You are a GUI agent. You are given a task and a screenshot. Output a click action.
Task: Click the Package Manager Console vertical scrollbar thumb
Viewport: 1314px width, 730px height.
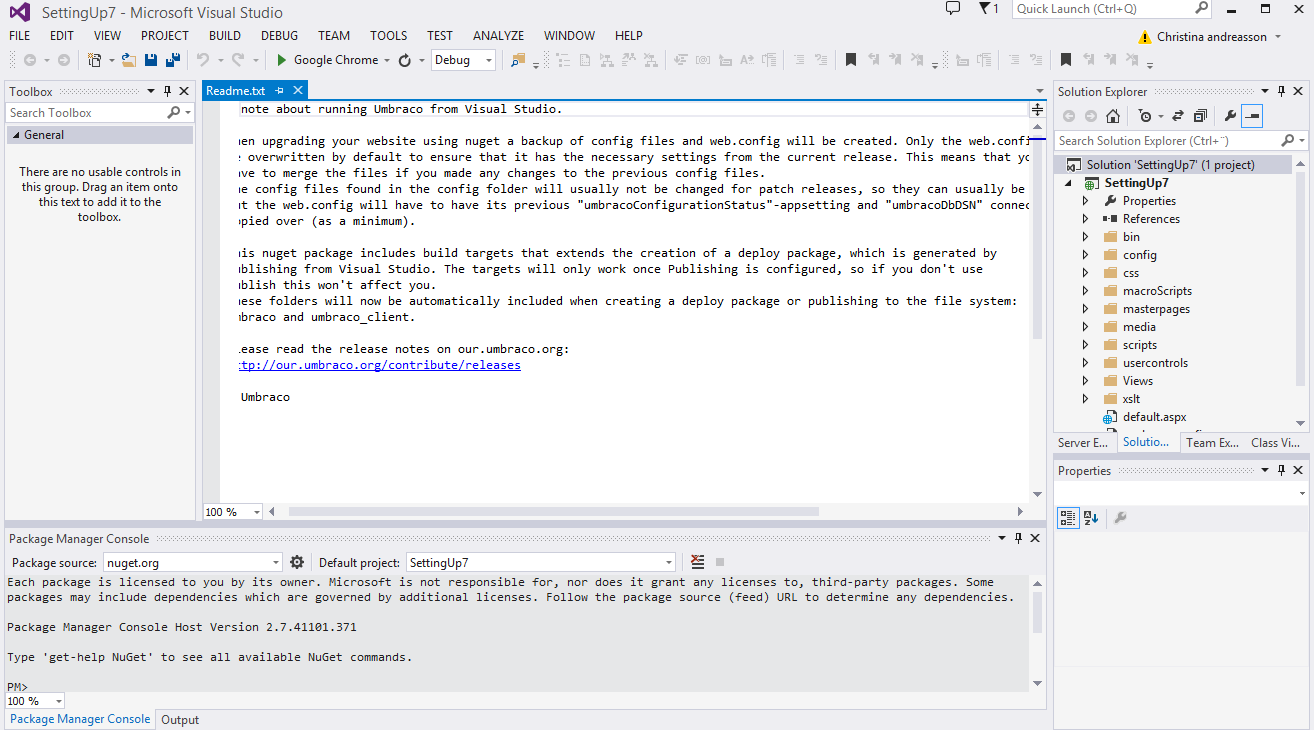coord(1037,612)
